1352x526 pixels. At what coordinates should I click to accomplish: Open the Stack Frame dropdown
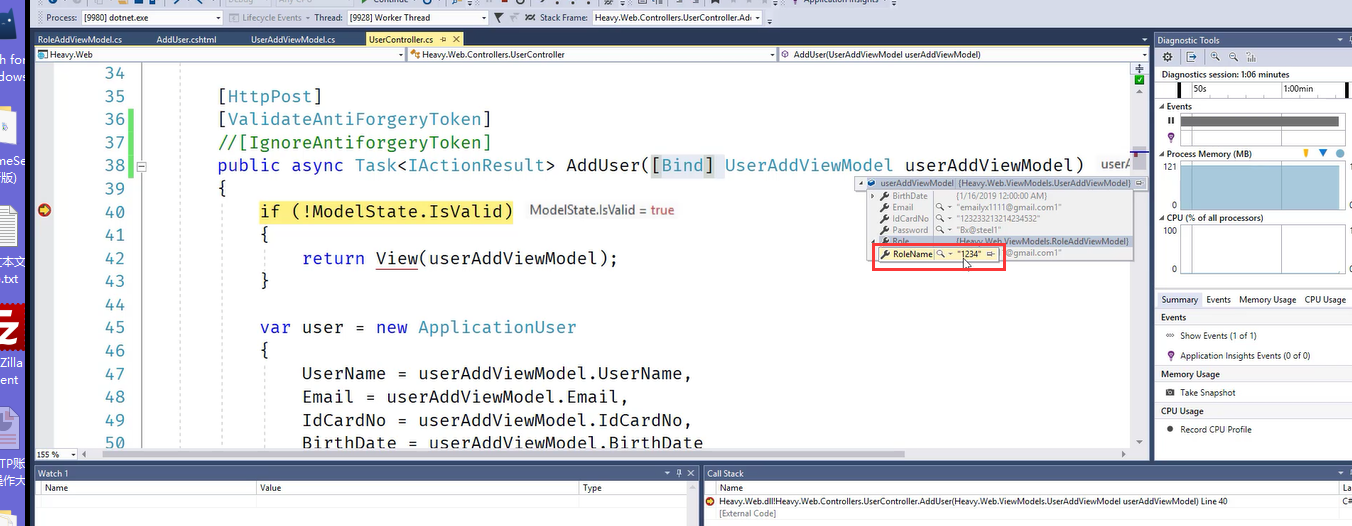(x=758, y=18)
